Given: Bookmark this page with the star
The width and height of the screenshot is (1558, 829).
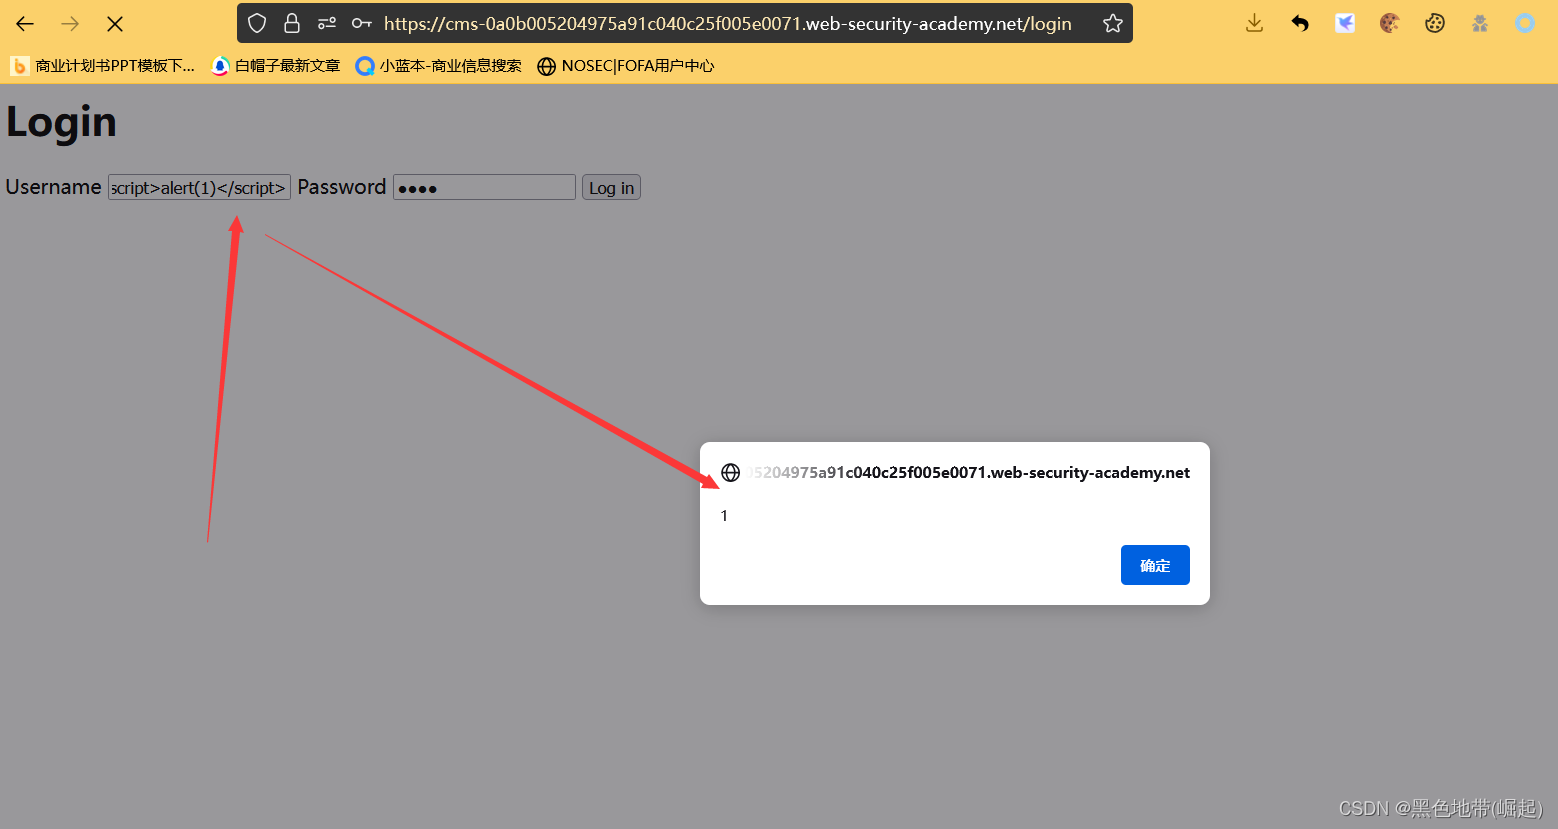Looking at the screenshot, I should coord(1113,23).
